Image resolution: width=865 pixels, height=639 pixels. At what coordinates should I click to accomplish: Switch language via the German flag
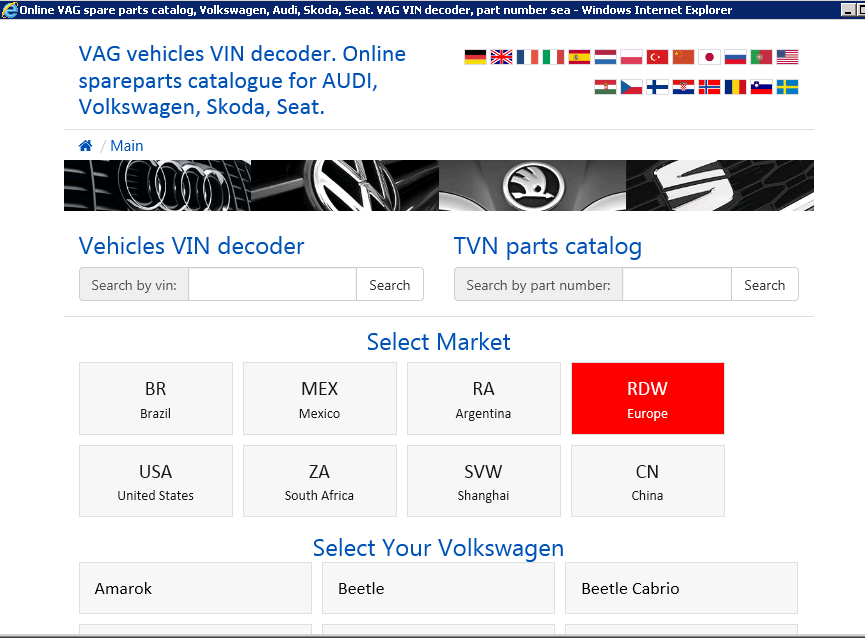(x=475, y=57)
